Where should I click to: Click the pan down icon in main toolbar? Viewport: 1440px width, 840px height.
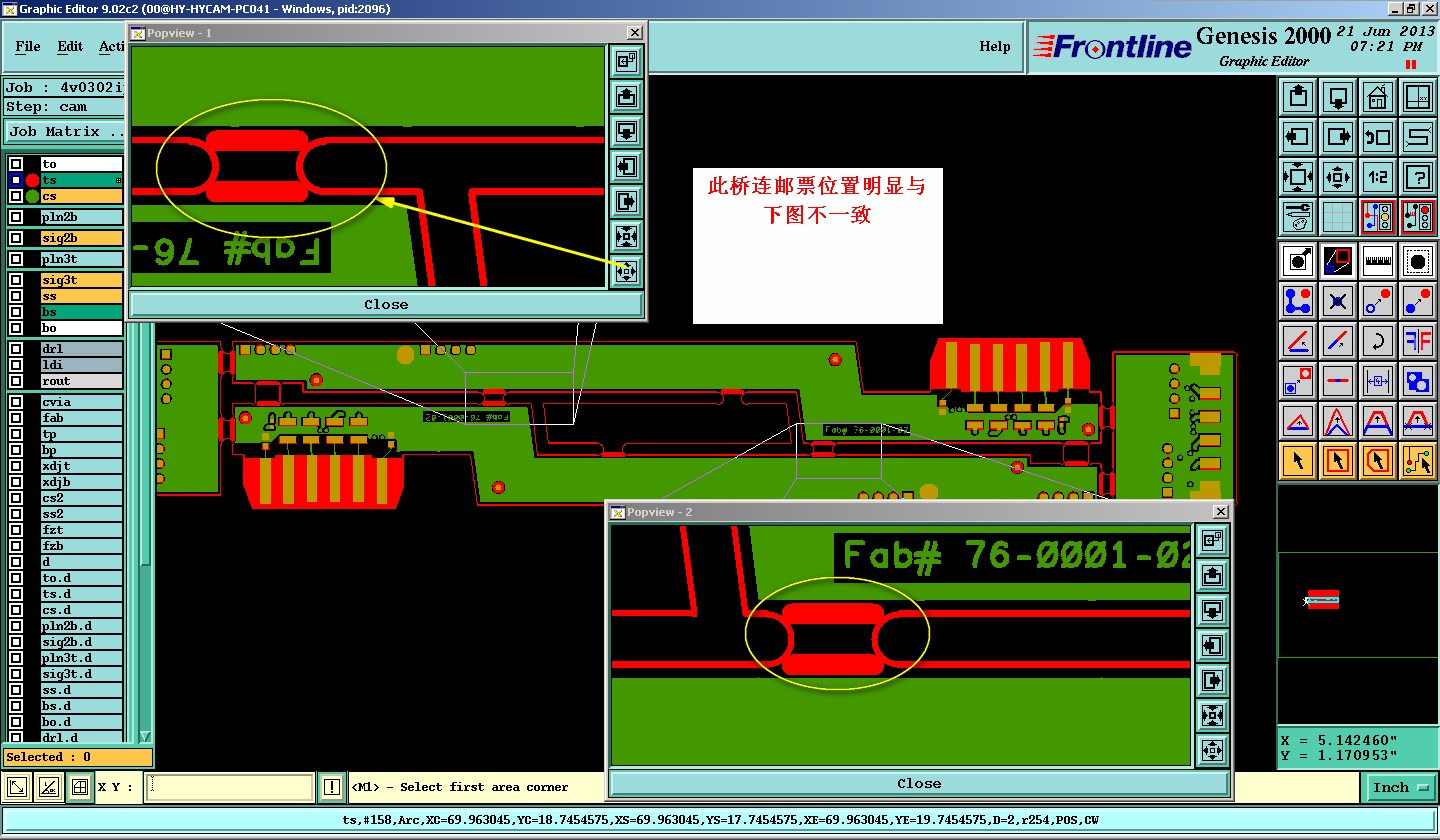tap(1338, 98)
